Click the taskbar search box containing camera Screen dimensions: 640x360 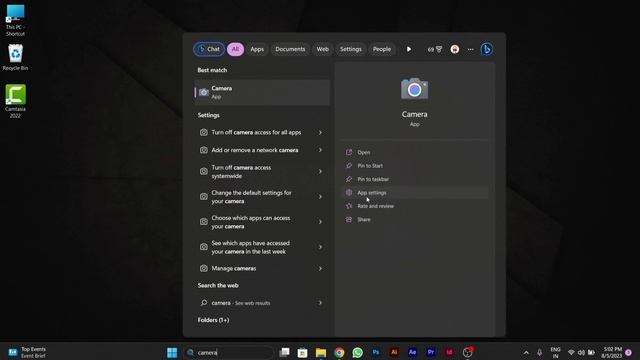coord(229,353)
